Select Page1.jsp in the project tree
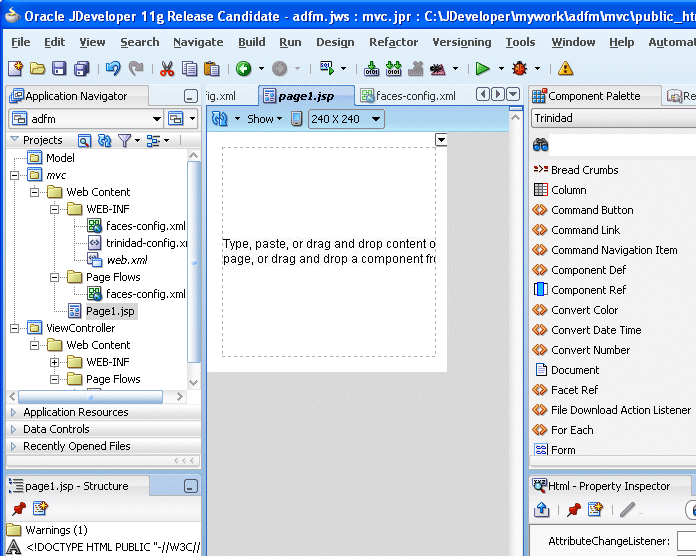696x556 pixels. tap(110, 311)
